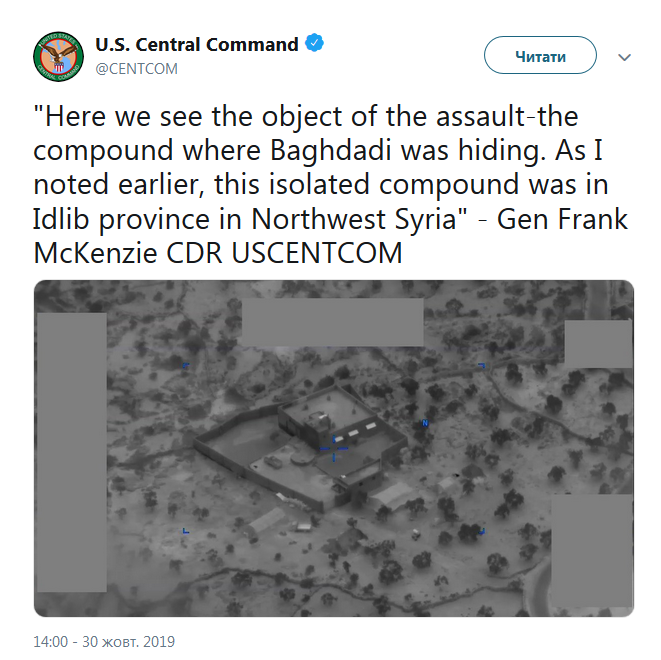Click the blue crosshair reticle on compound
The image size is (661, 660).
pyautogui.click(x=333, y=450)
